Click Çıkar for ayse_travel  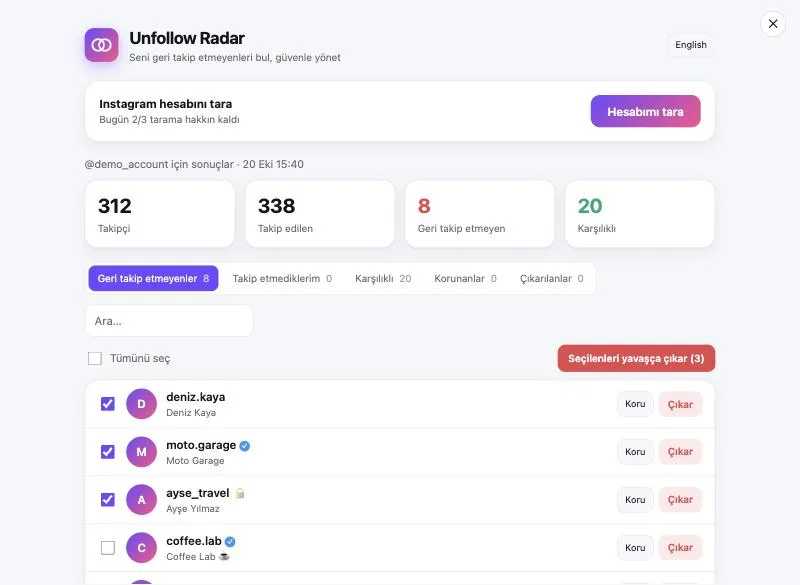coord(680,500)
